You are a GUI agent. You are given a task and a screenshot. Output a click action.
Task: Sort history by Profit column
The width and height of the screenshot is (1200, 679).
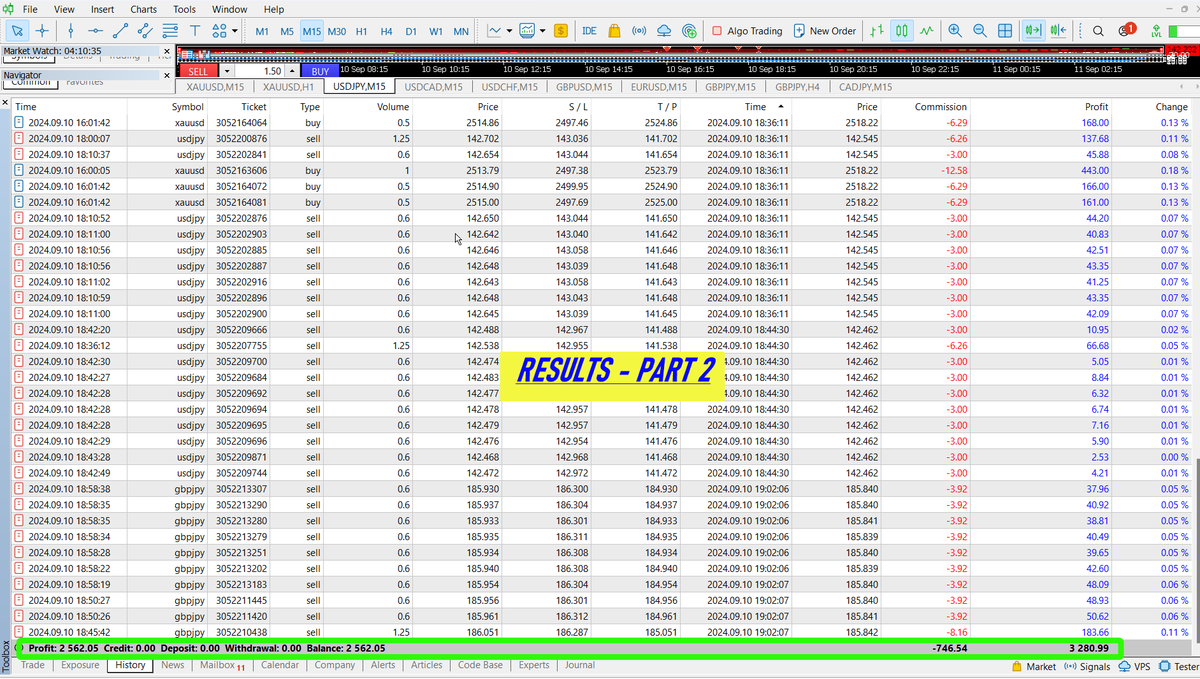point(1096,106)
